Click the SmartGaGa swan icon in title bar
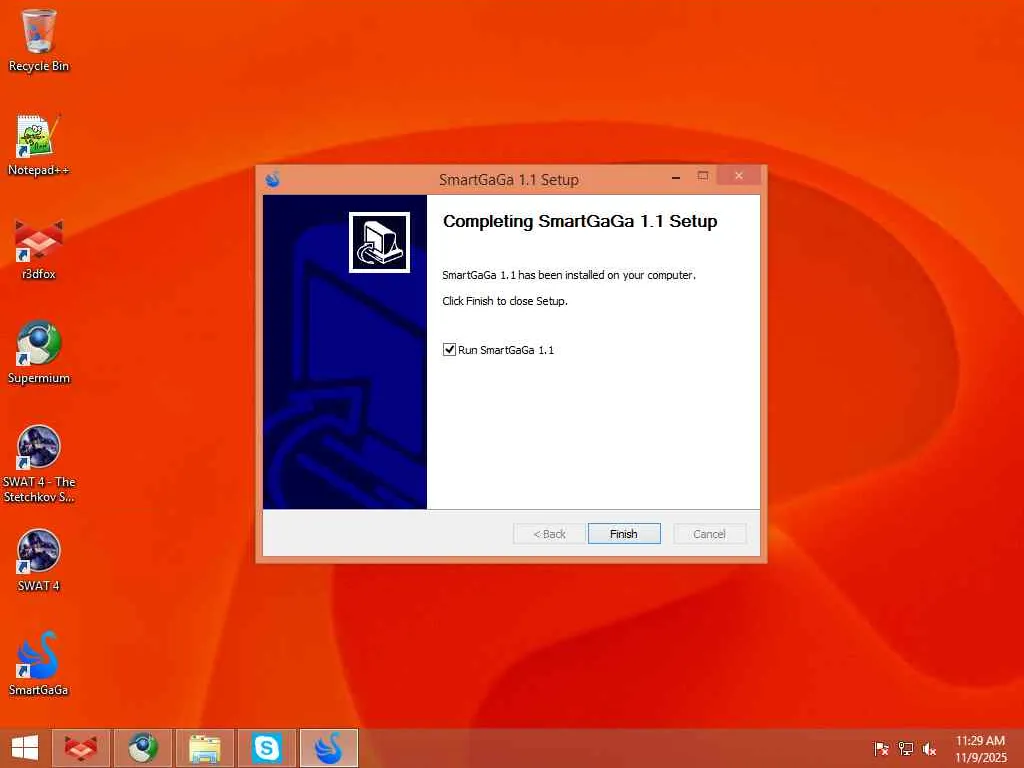 coord(273,179)
